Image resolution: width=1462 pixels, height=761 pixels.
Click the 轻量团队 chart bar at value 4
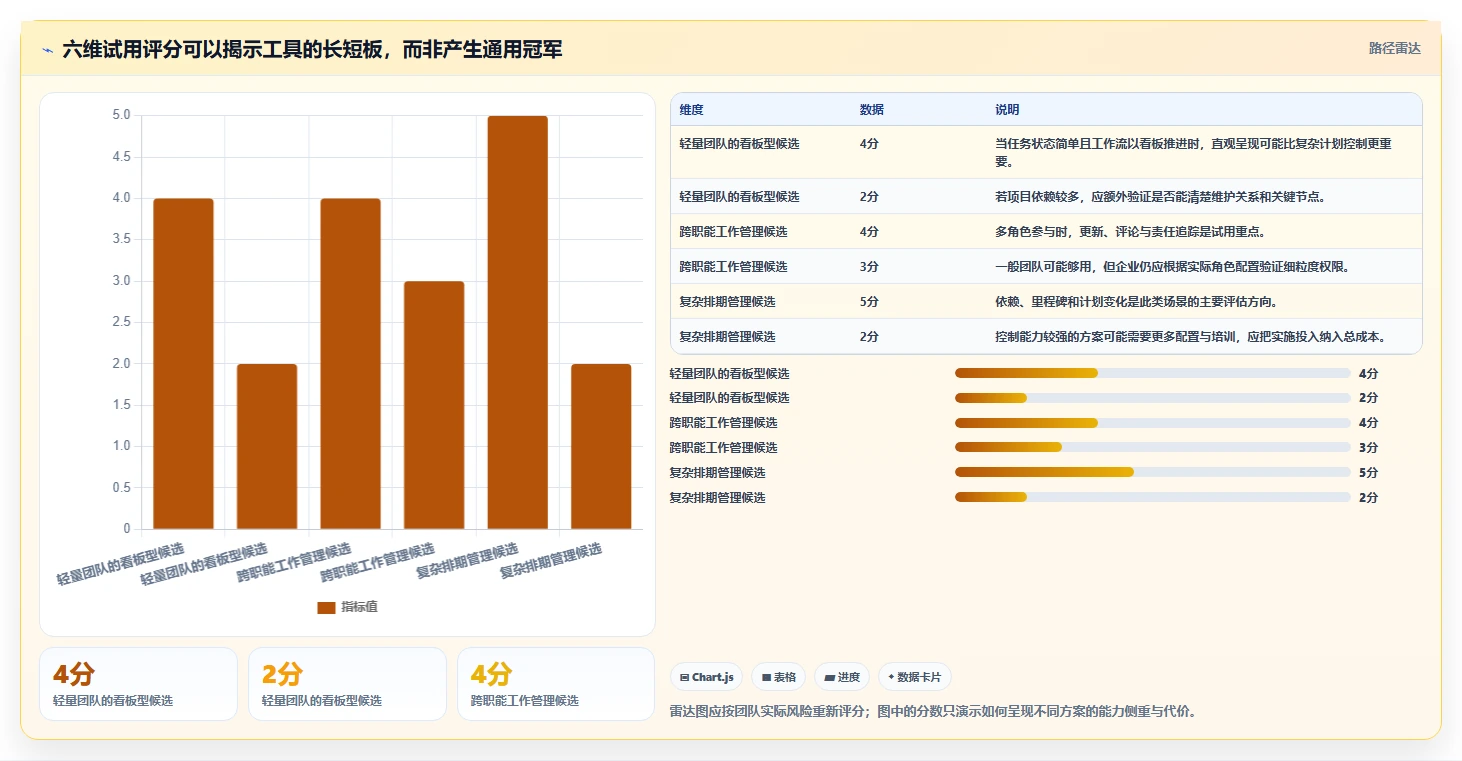(x=183, y=364)
